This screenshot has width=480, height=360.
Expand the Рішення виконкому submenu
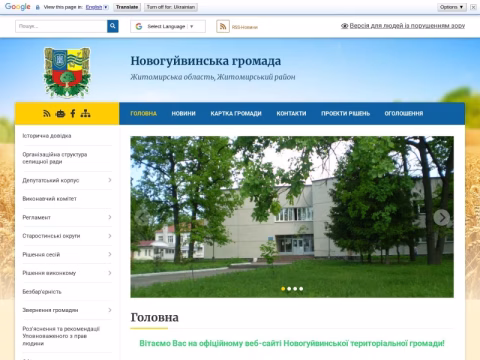[x=110, y=273]
